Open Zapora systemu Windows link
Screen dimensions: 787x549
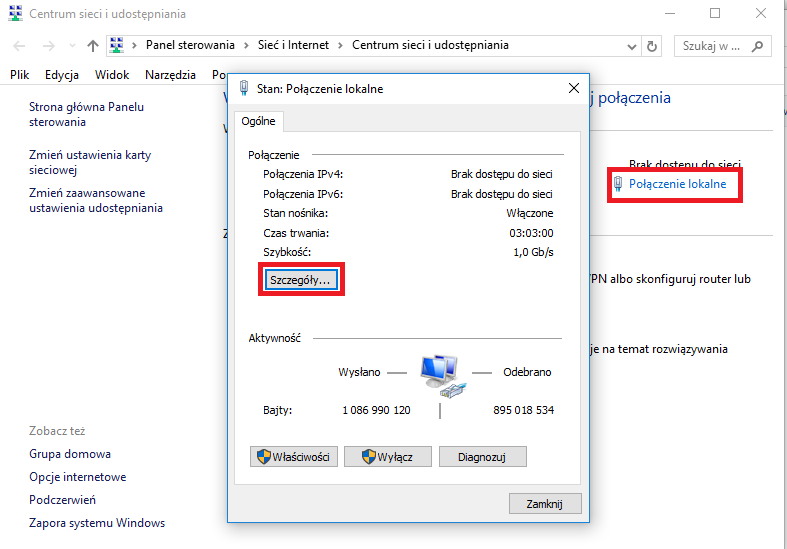click(x=97, y=523)
